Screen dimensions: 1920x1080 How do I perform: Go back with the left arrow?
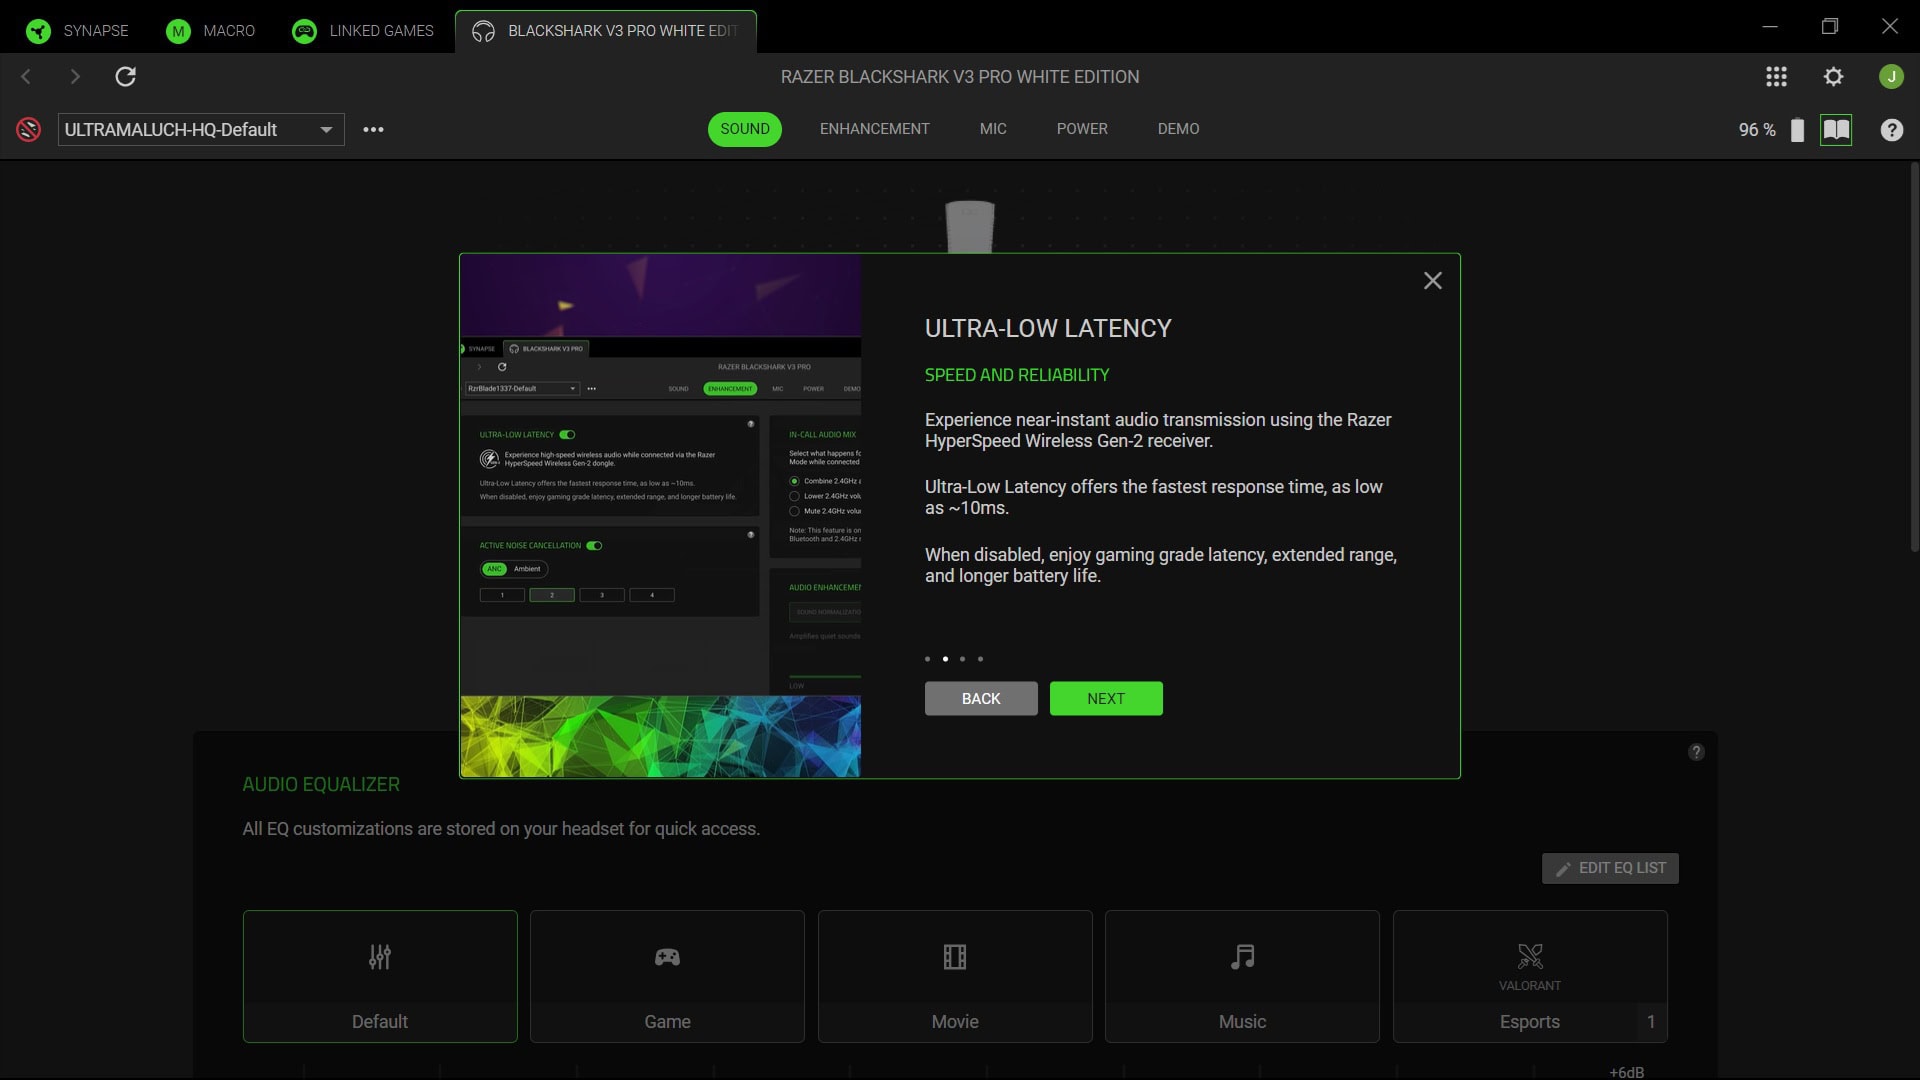pyautogui.click(x=26, y=77)
